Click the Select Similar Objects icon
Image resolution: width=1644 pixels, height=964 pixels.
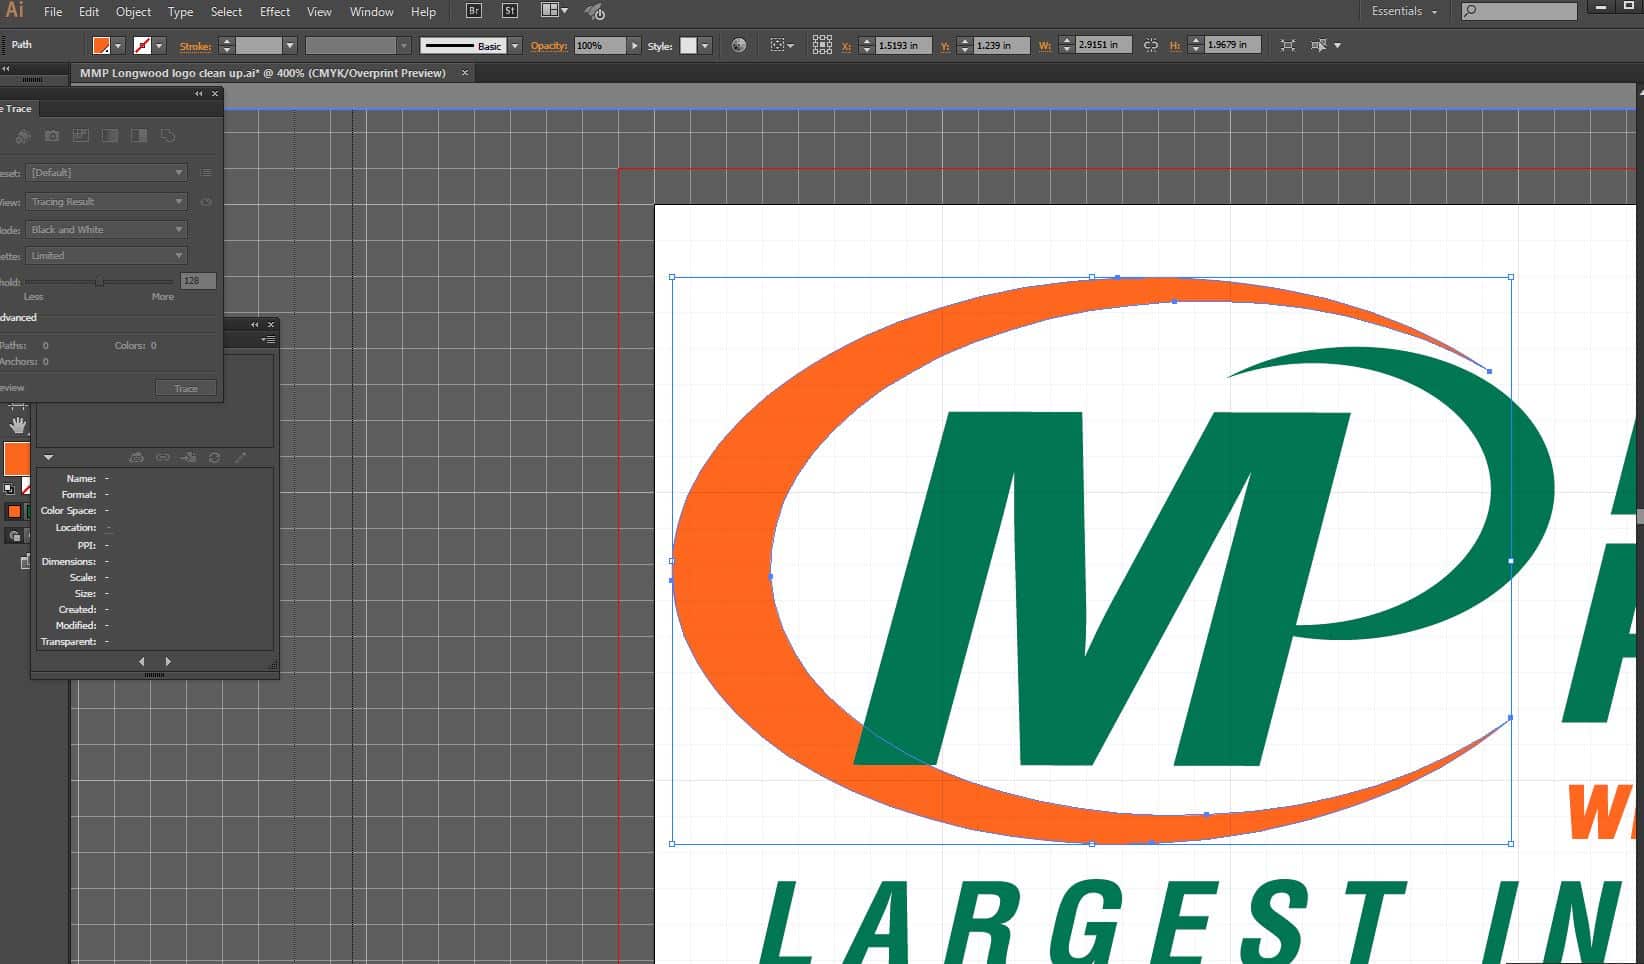pos(1319,45)
